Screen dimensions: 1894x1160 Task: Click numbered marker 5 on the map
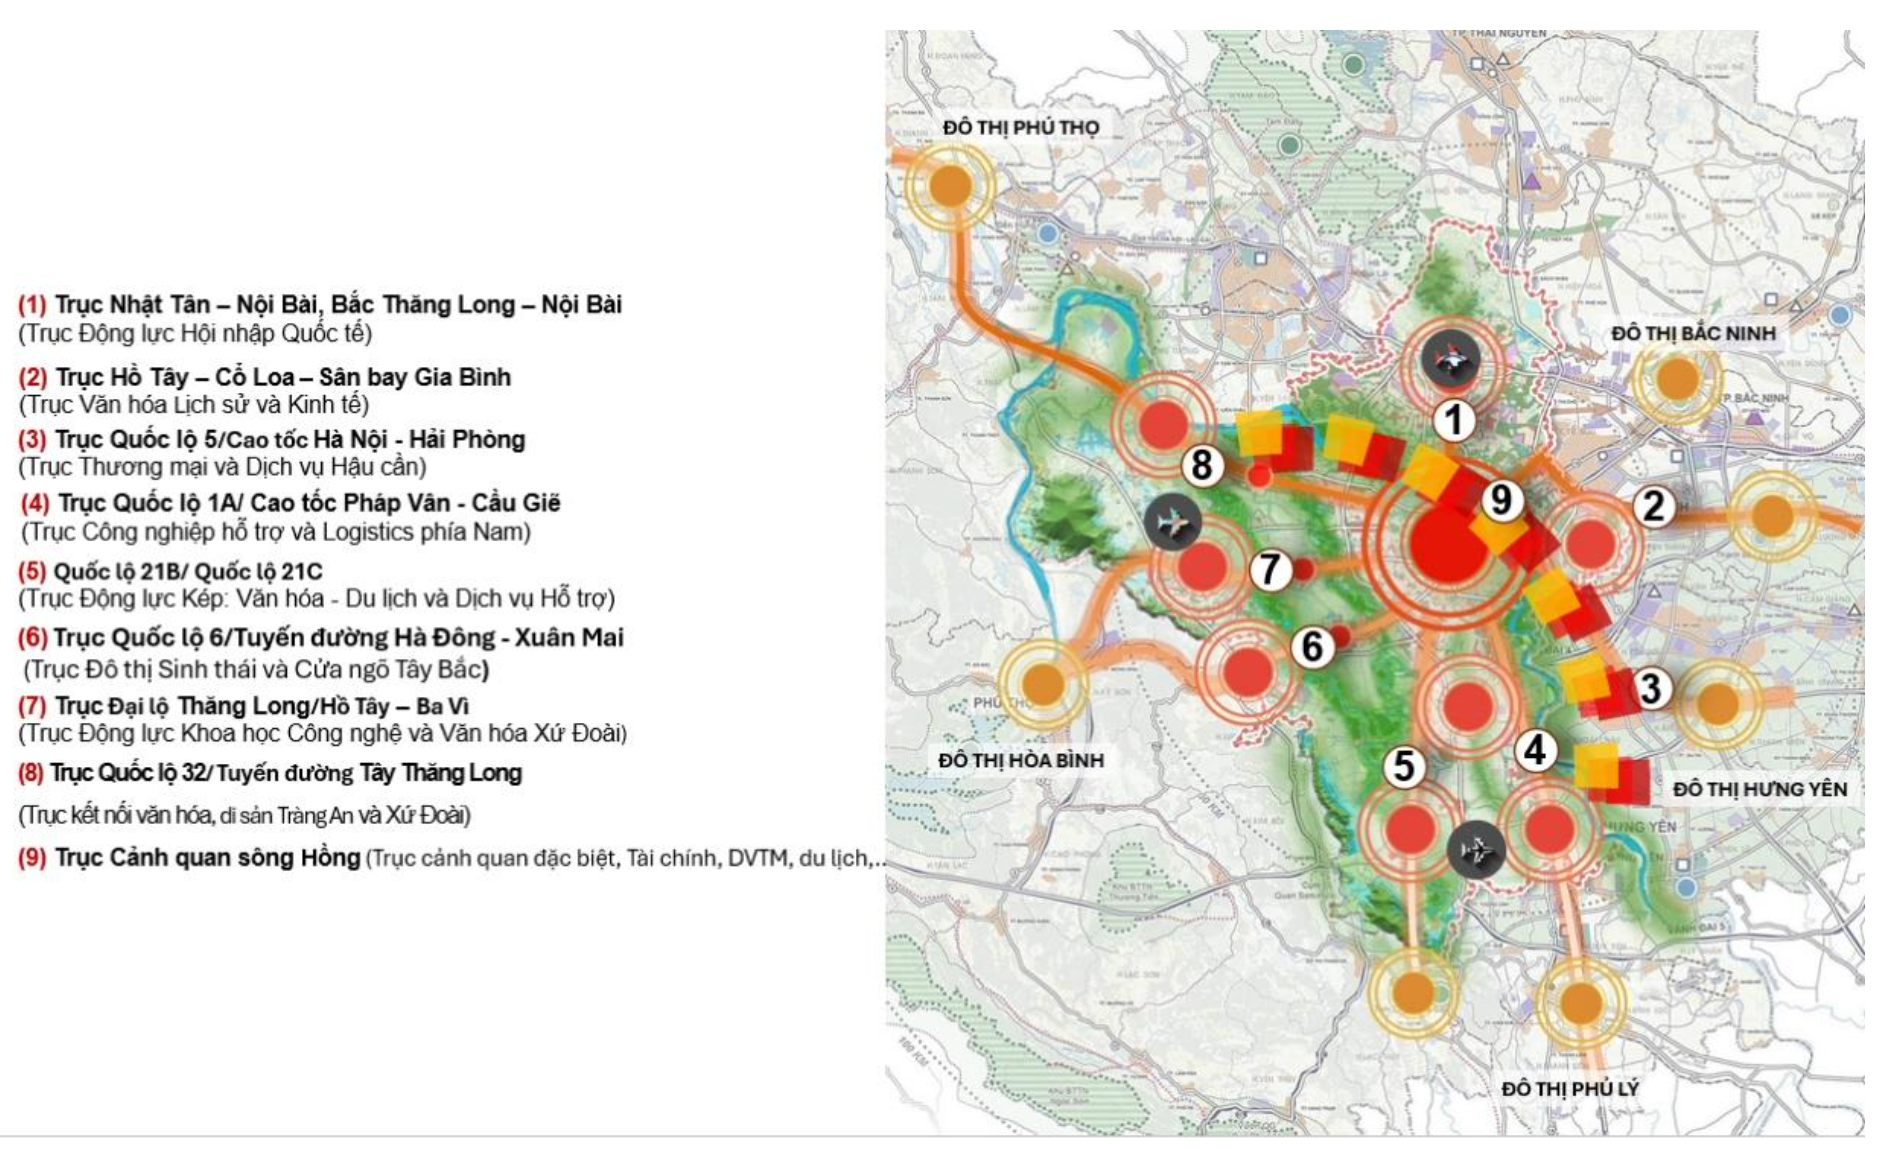pos(1404,766)
